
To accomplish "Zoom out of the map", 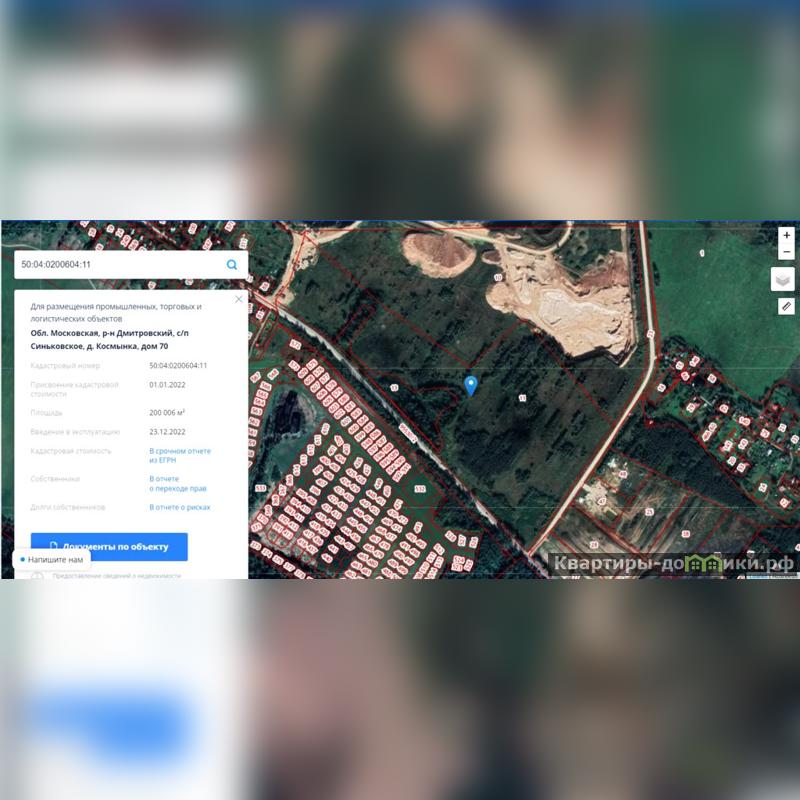I will click(x=787, y=254).
